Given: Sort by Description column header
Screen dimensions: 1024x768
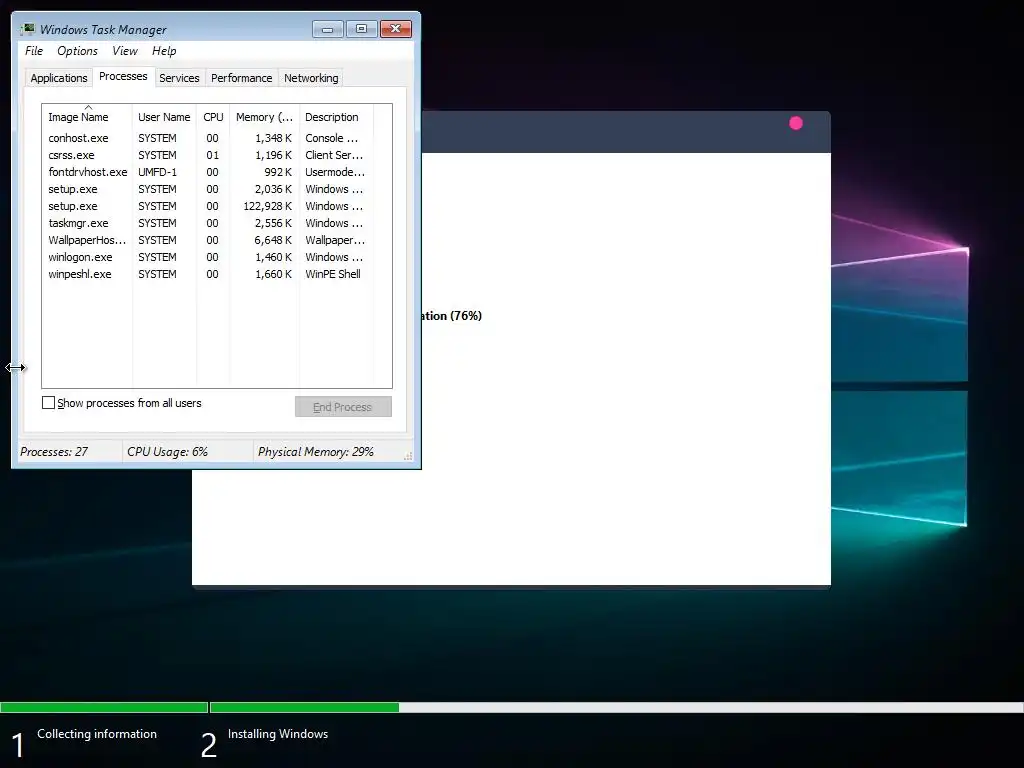Looking at the screenshot, I should tap(336, 117).
